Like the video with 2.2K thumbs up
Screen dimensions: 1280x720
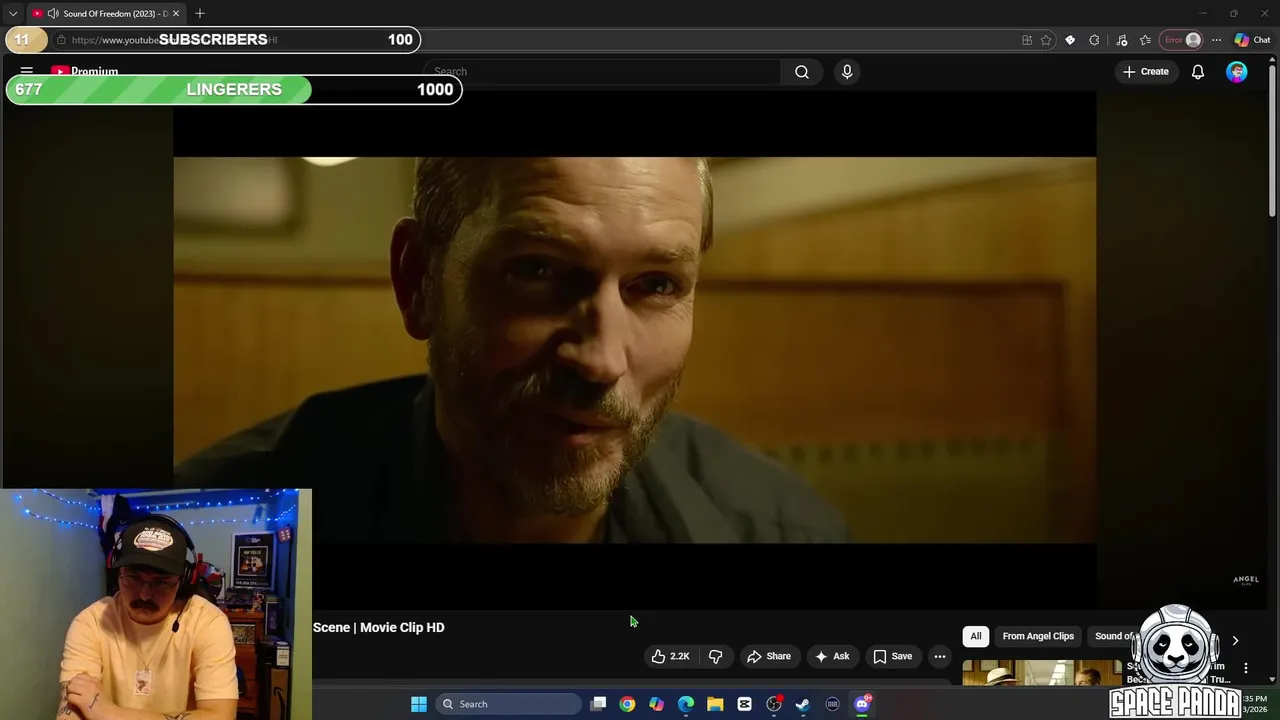pos(671,656)
